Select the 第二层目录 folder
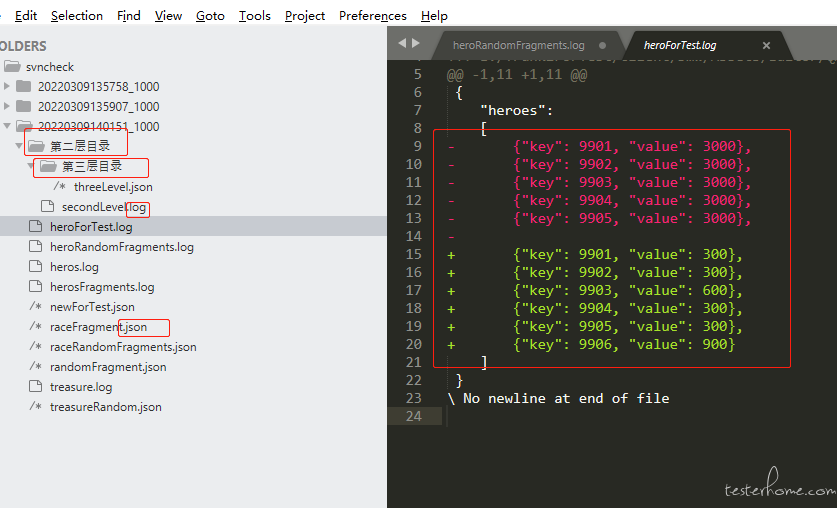The image size is (837, 508). (80, 146)
